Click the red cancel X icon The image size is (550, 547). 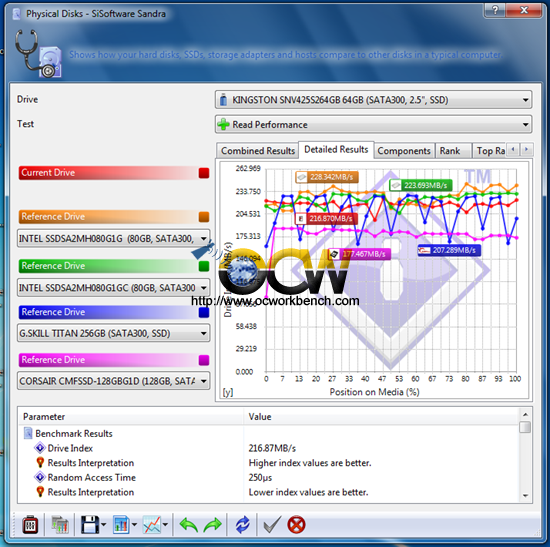[x=296, y=525]
